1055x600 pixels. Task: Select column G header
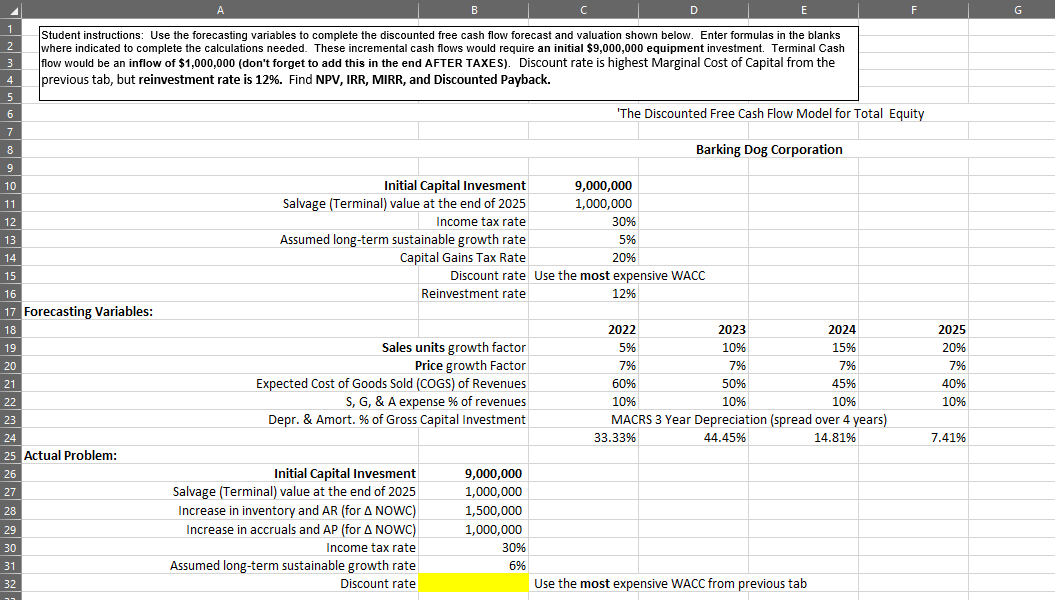tap(1017, 10)
